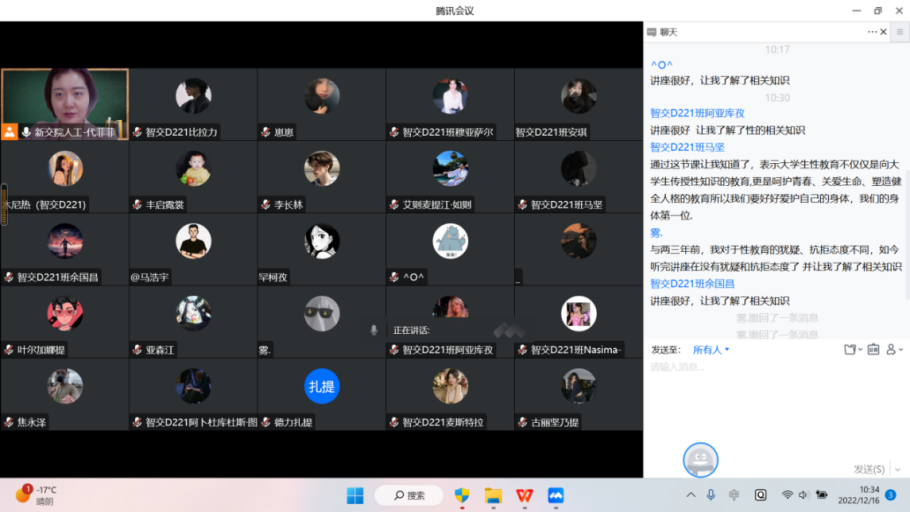Screen dimensions: 910x512
Task: Click the speaker's microphone icon on host tile
Action: (26, 132)
